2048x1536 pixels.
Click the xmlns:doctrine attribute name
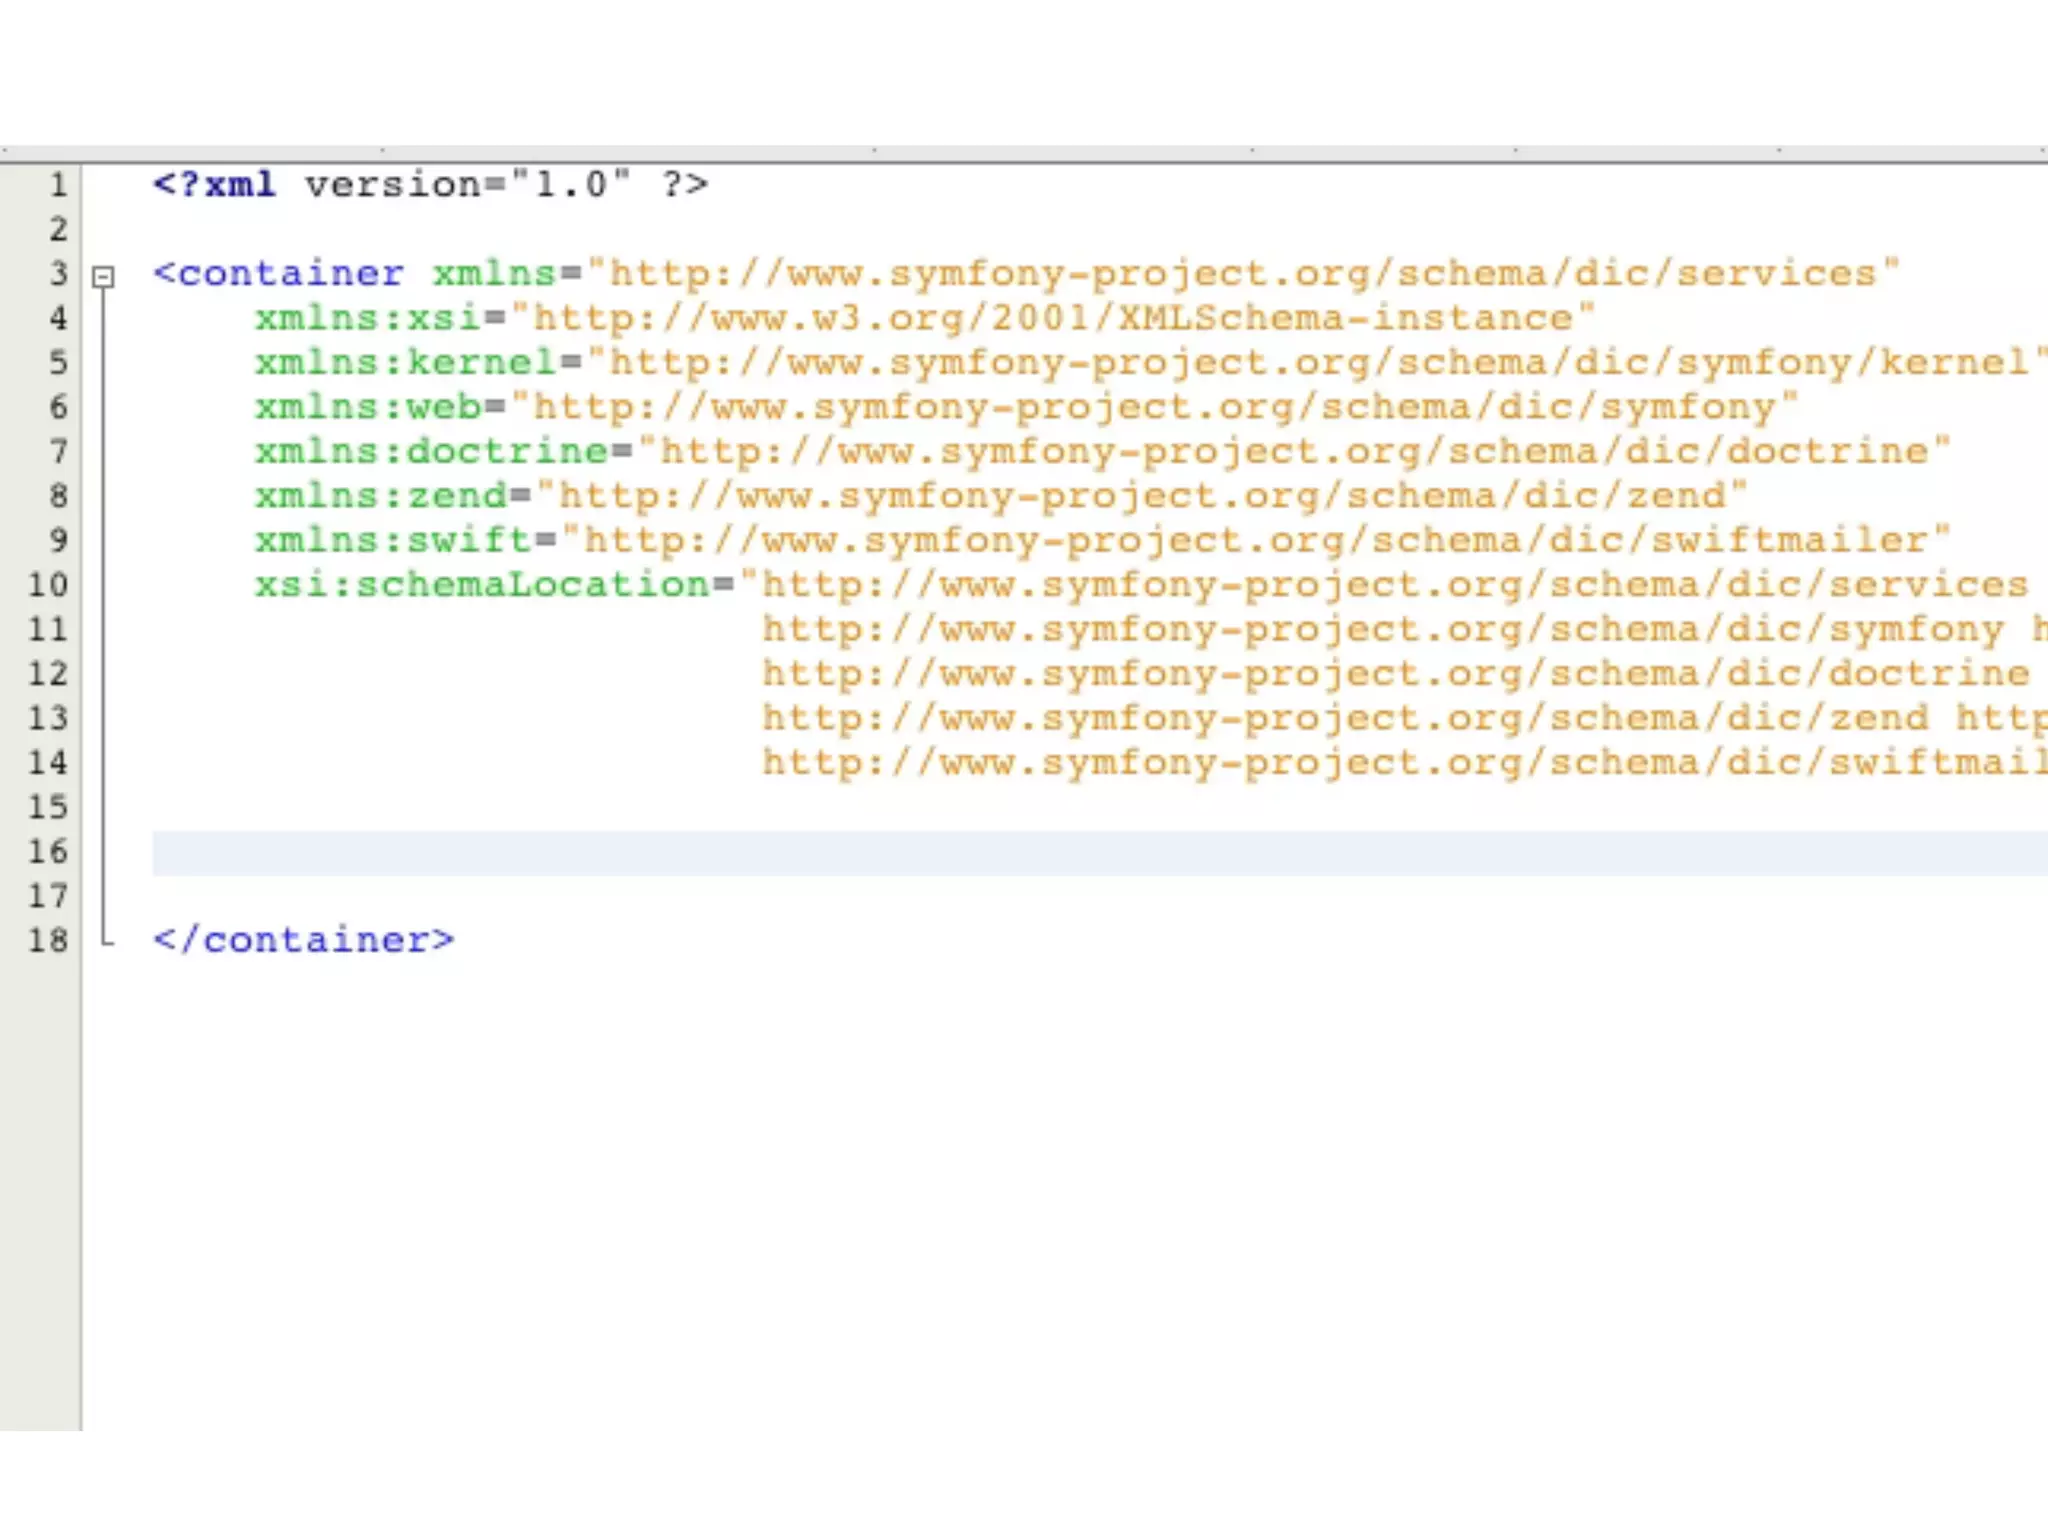(x=430, y=451)
